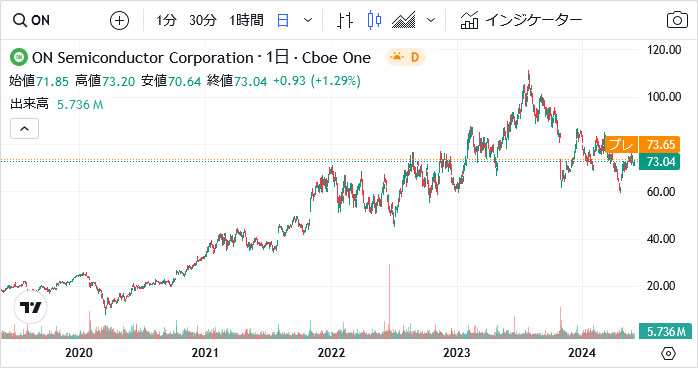This screenshot has width=698, height=368.
Task: Expand the chart style dropdown arrow
Action: click(x=431, y=20)
